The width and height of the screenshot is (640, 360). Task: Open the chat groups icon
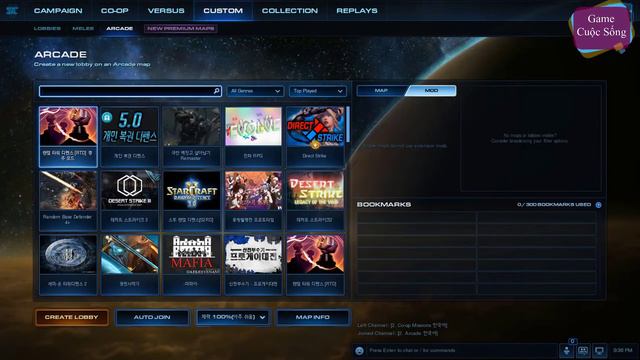(x=583, y=351)
